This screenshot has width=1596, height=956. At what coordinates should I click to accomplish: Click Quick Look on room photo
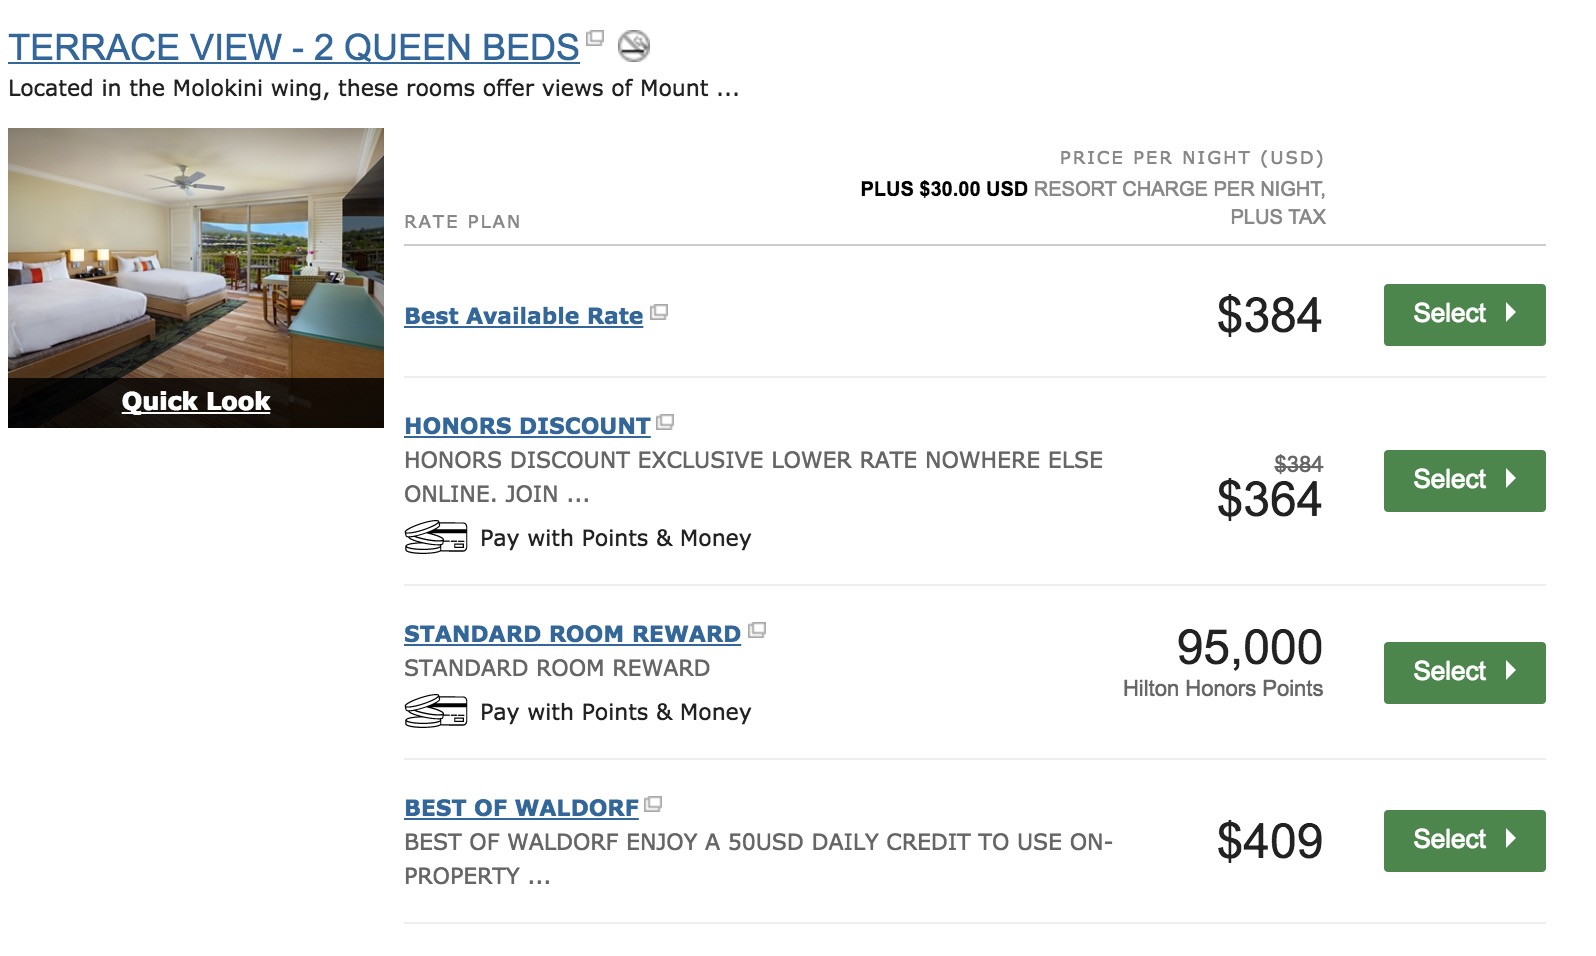click(196, 402)
